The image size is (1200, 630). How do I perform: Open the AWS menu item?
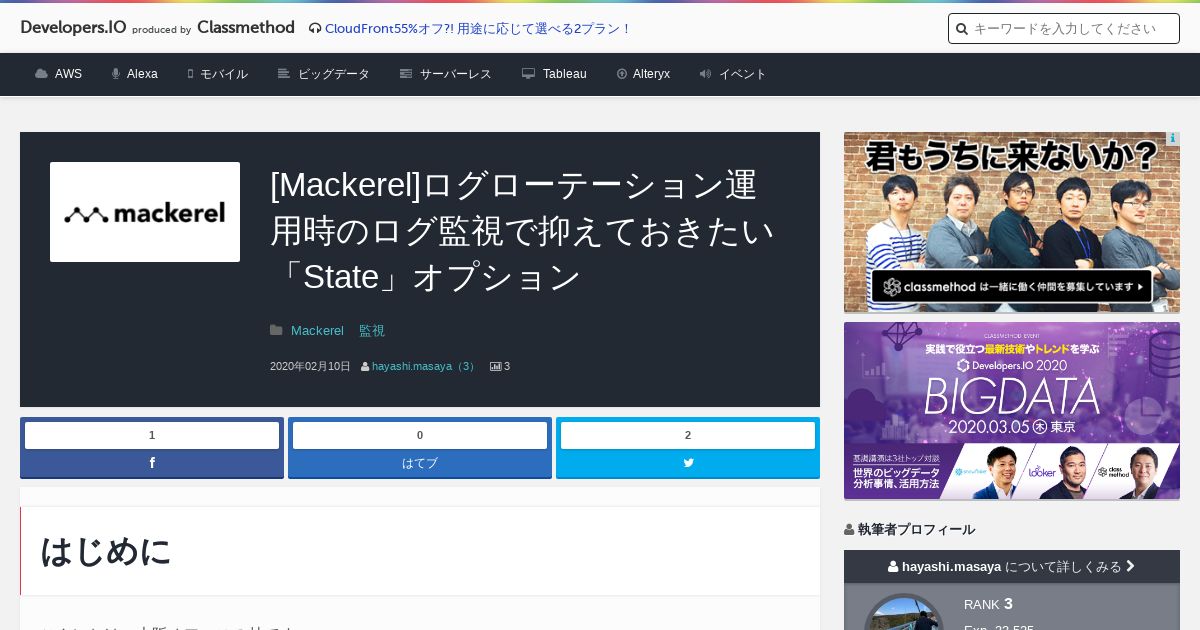[x=68, y=74]
